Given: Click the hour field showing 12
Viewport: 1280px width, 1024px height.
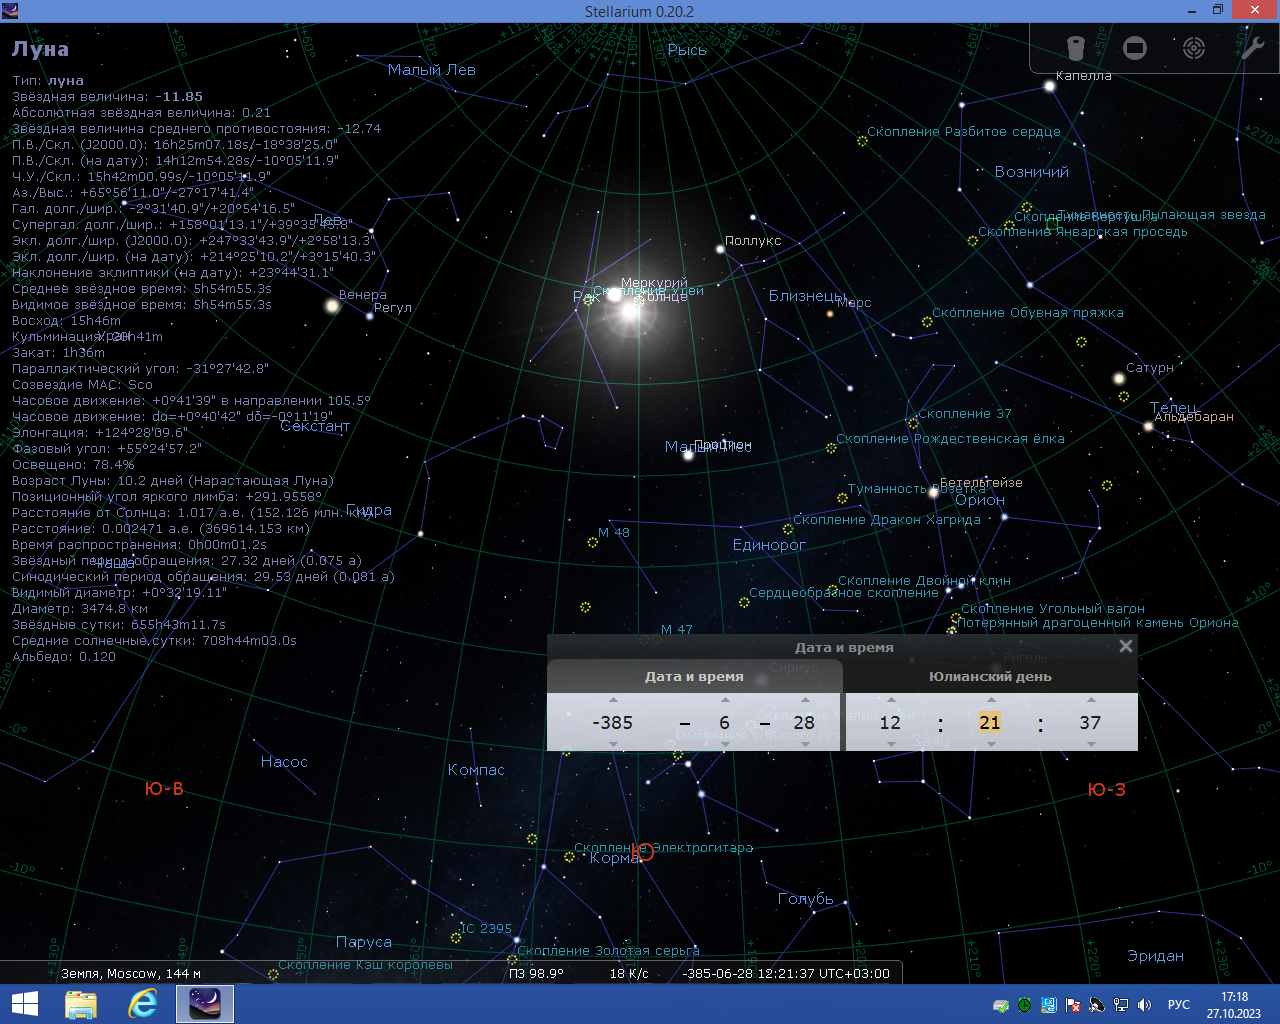Looking at the screenshot, I should [x=891, y=722].
